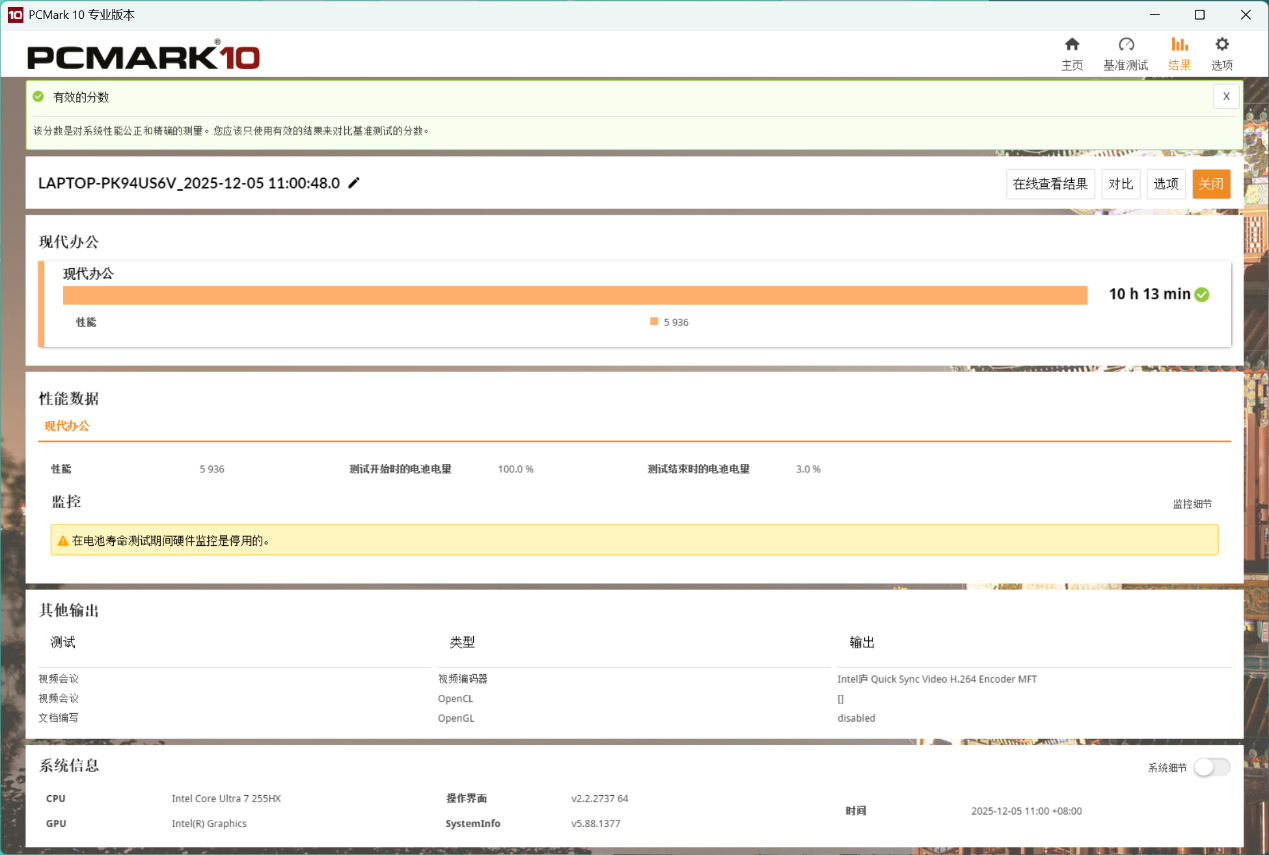Switch to the 现代办公 performance data tab
The image size is (1269, 855).
[67, 426]
